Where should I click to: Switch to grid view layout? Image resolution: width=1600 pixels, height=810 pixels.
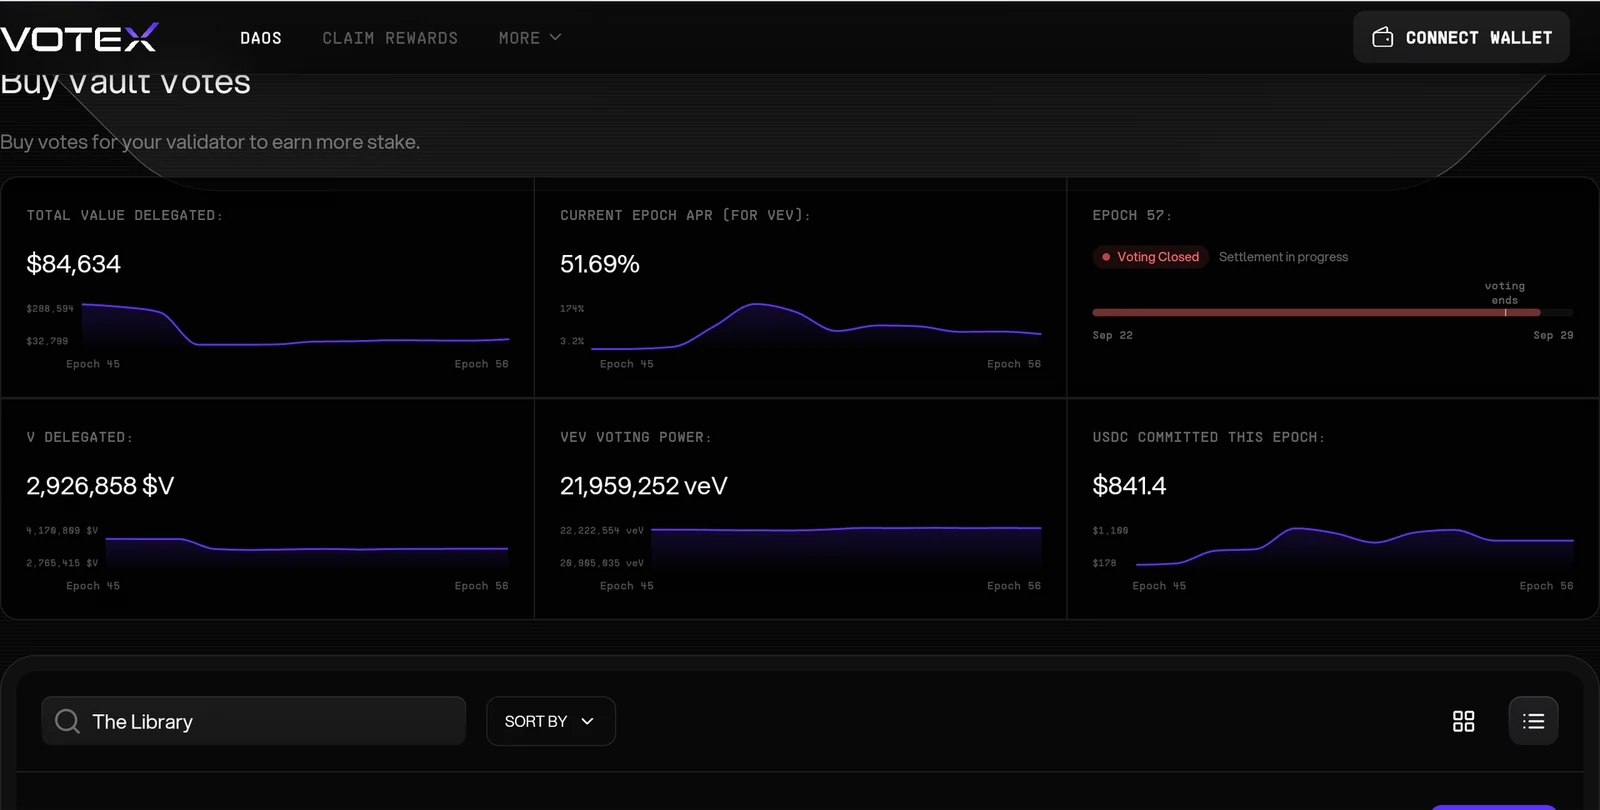pos(1463,721)
